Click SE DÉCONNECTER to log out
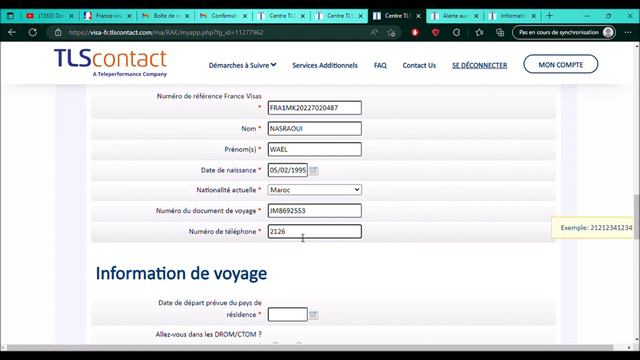 click(x=480, y=65)
